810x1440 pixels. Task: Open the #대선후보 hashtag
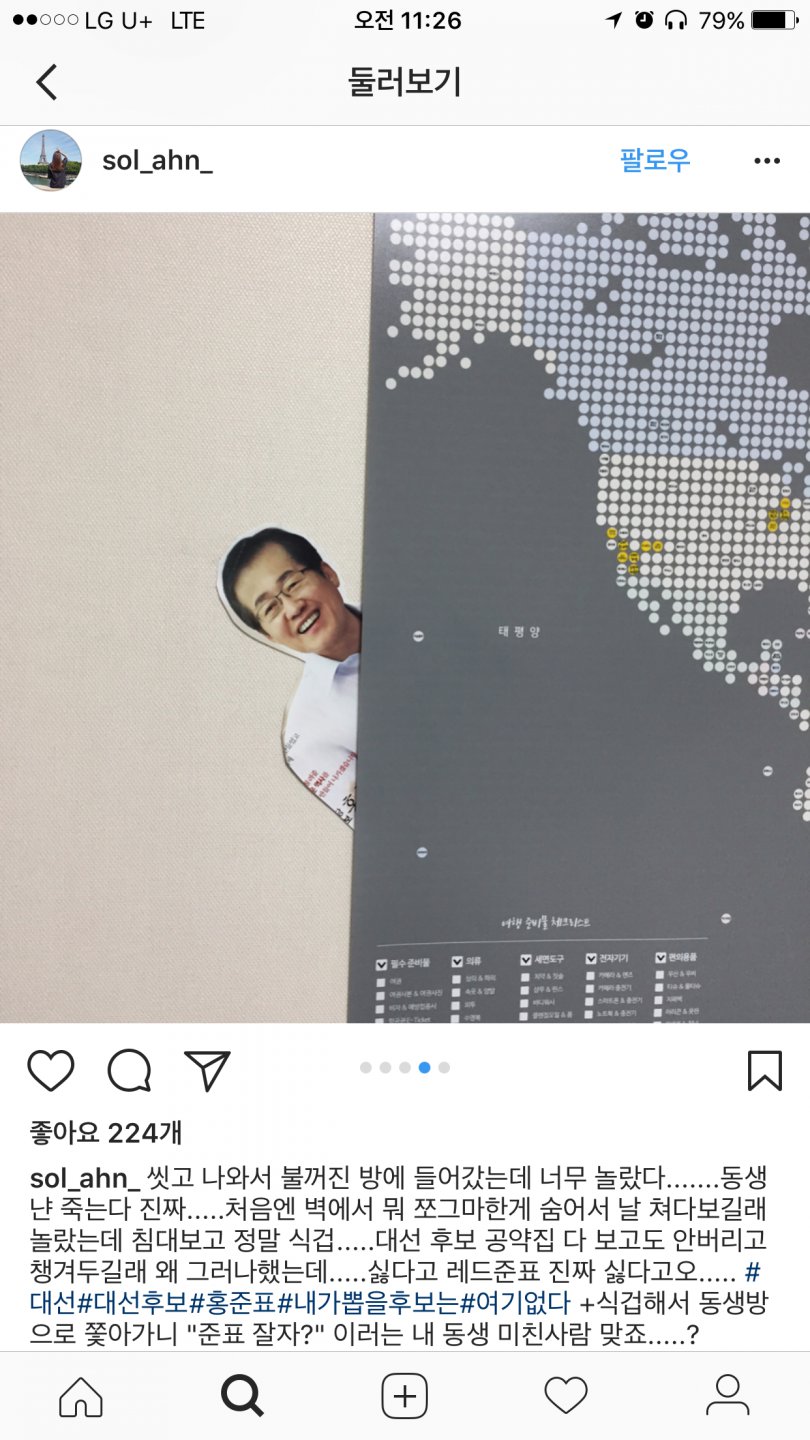click(133, 1303)
